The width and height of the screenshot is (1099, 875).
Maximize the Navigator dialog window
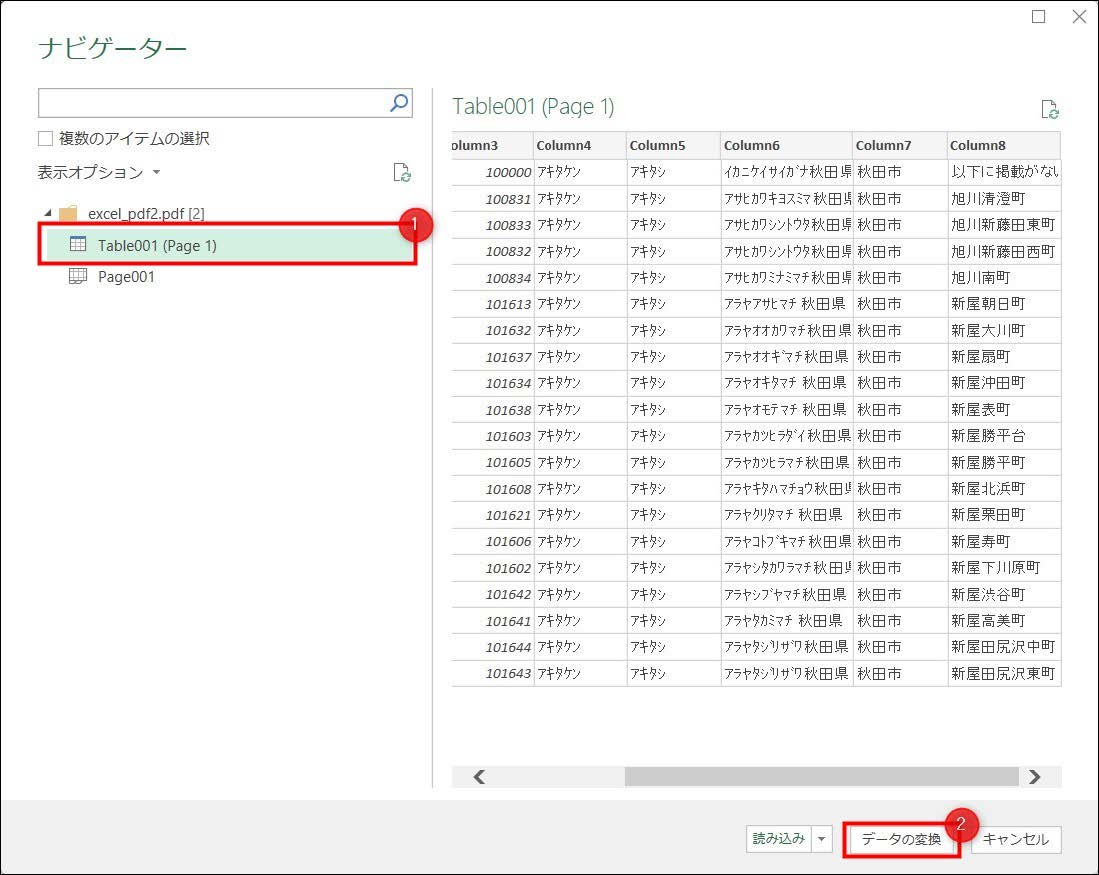1038,17
